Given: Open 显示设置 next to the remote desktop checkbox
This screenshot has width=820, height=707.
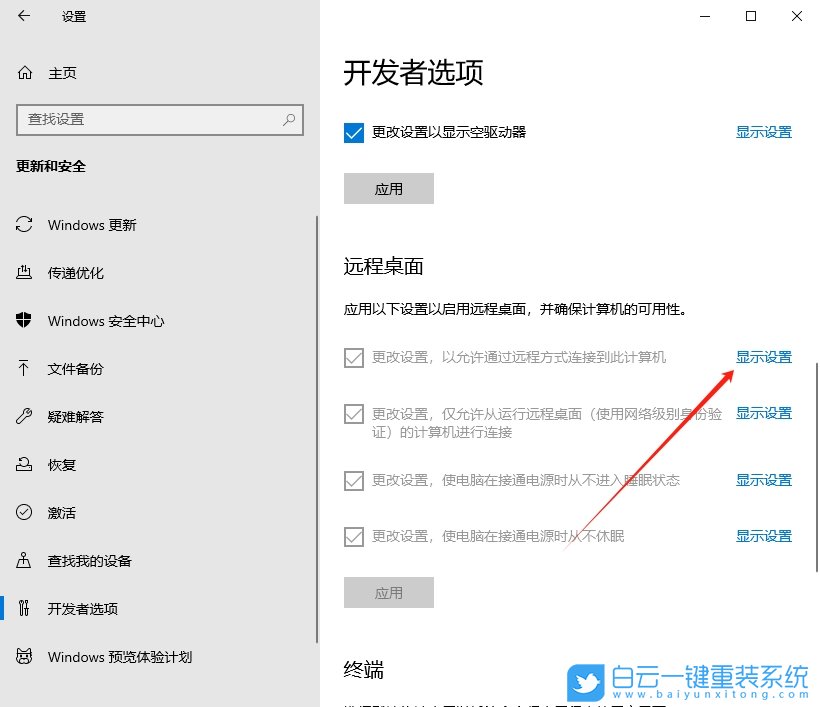Looking at the screenshot, I should point(763,356).
